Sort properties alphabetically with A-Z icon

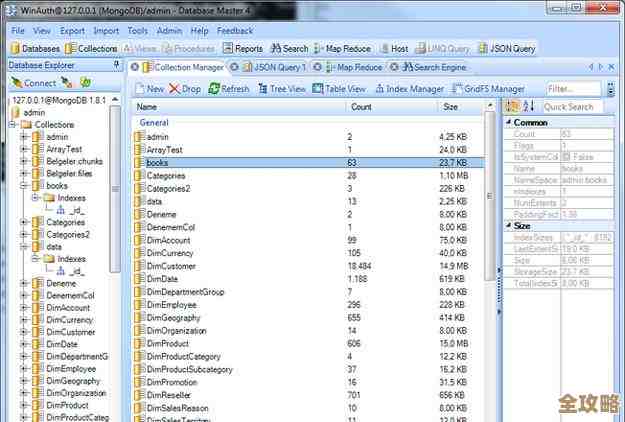[529, 107]
